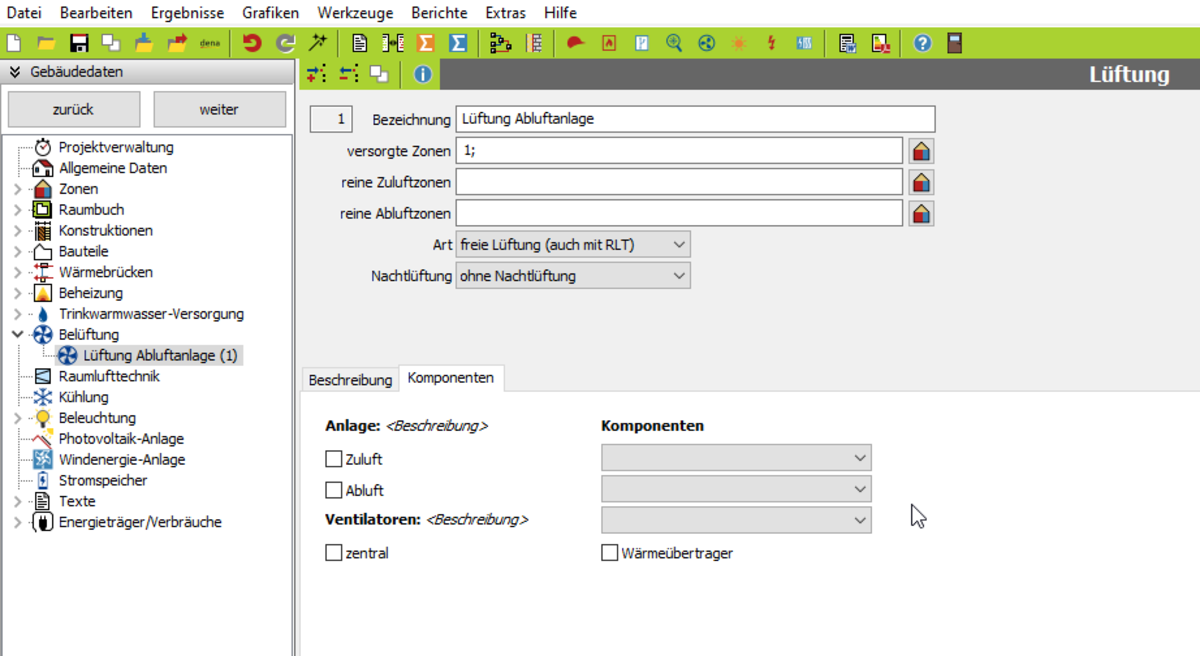Expand the Raumbuch tree node
The image size is (1200, 656).
coord(17,210)
